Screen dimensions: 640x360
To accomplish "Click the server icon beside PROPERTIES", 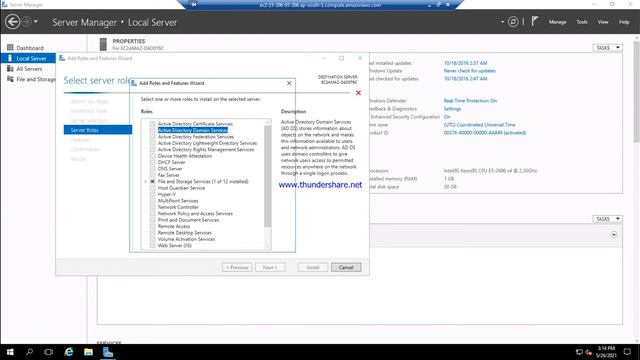I will tap(103, 44).
